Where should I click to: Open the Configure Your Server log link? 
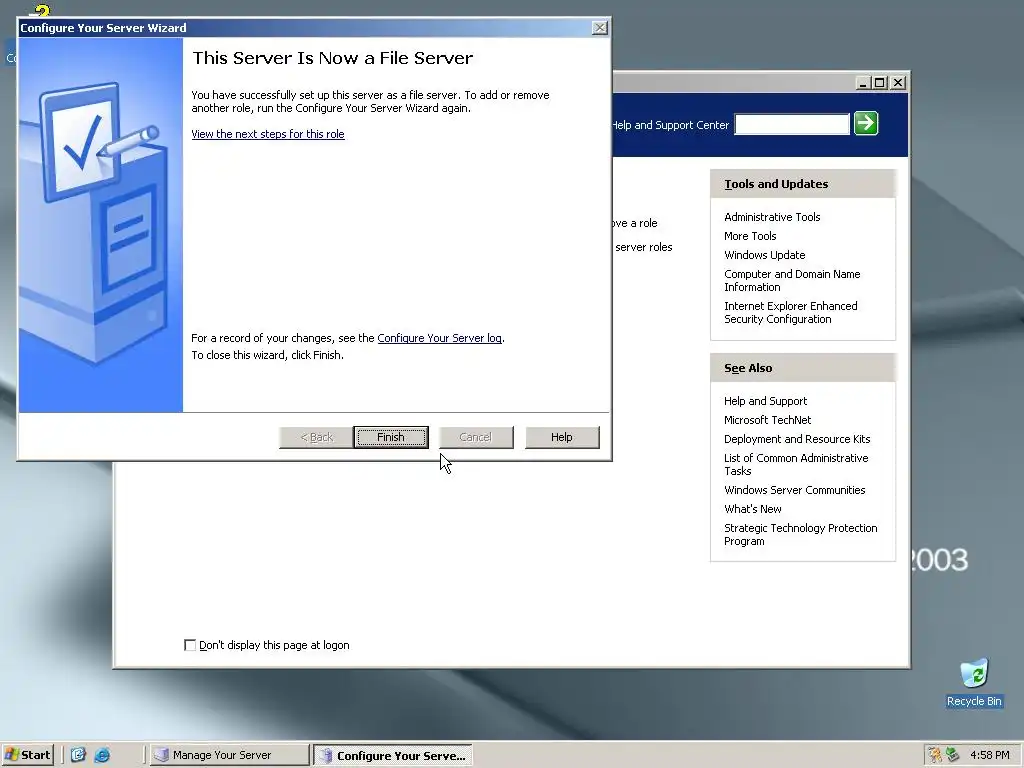[440, 338]
